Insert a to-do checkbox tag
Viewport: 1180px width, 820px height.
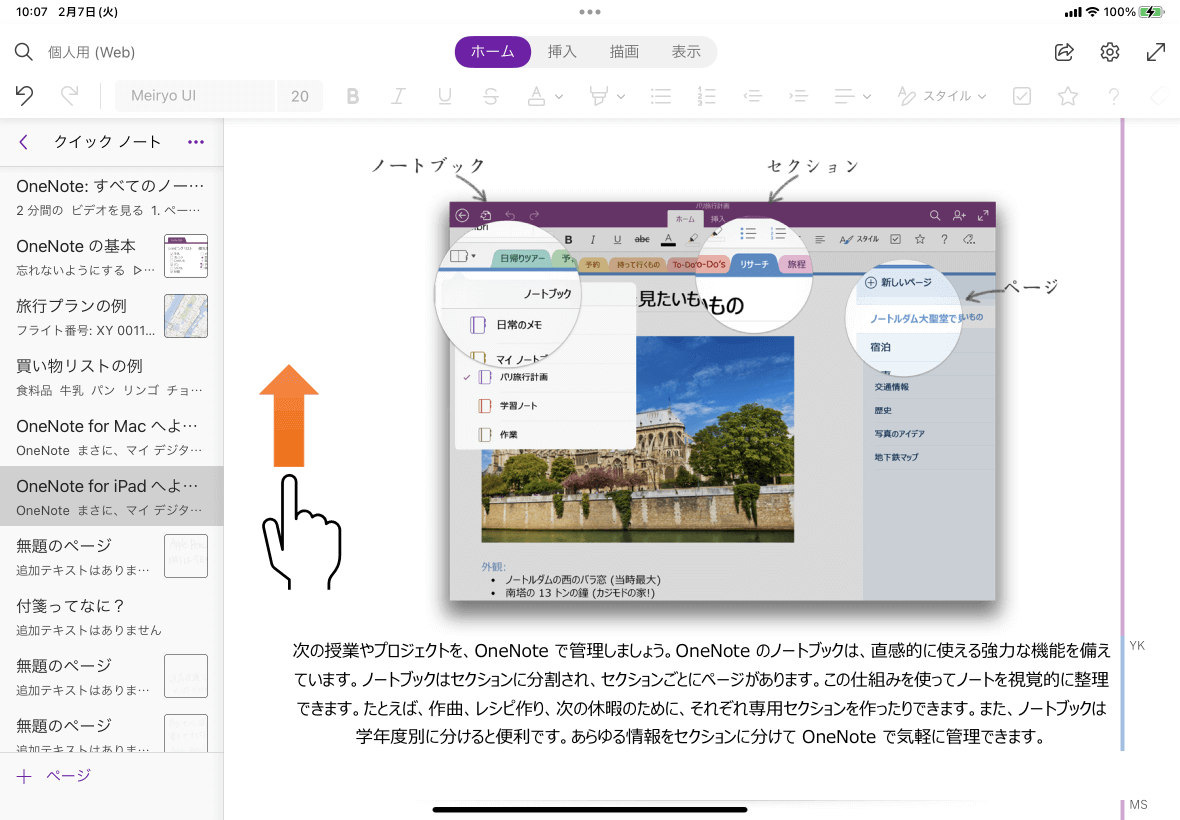click(x=1022, y=96)
